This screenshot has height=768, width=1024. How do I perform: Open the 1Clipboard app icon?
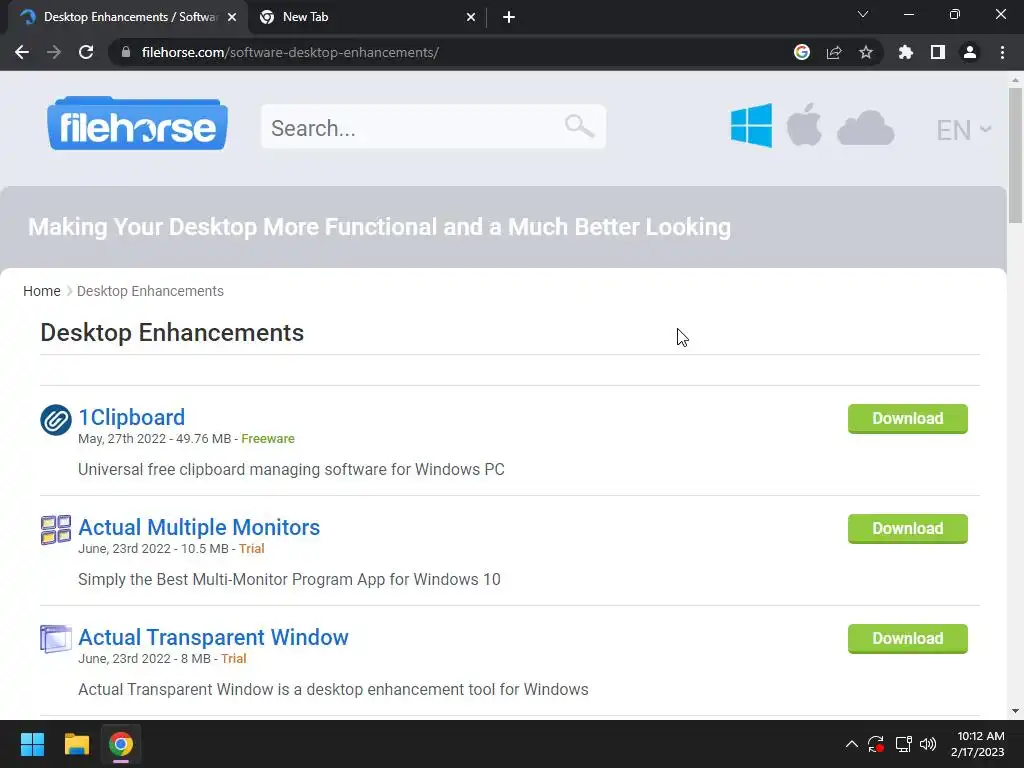click(x=56, y=419)
